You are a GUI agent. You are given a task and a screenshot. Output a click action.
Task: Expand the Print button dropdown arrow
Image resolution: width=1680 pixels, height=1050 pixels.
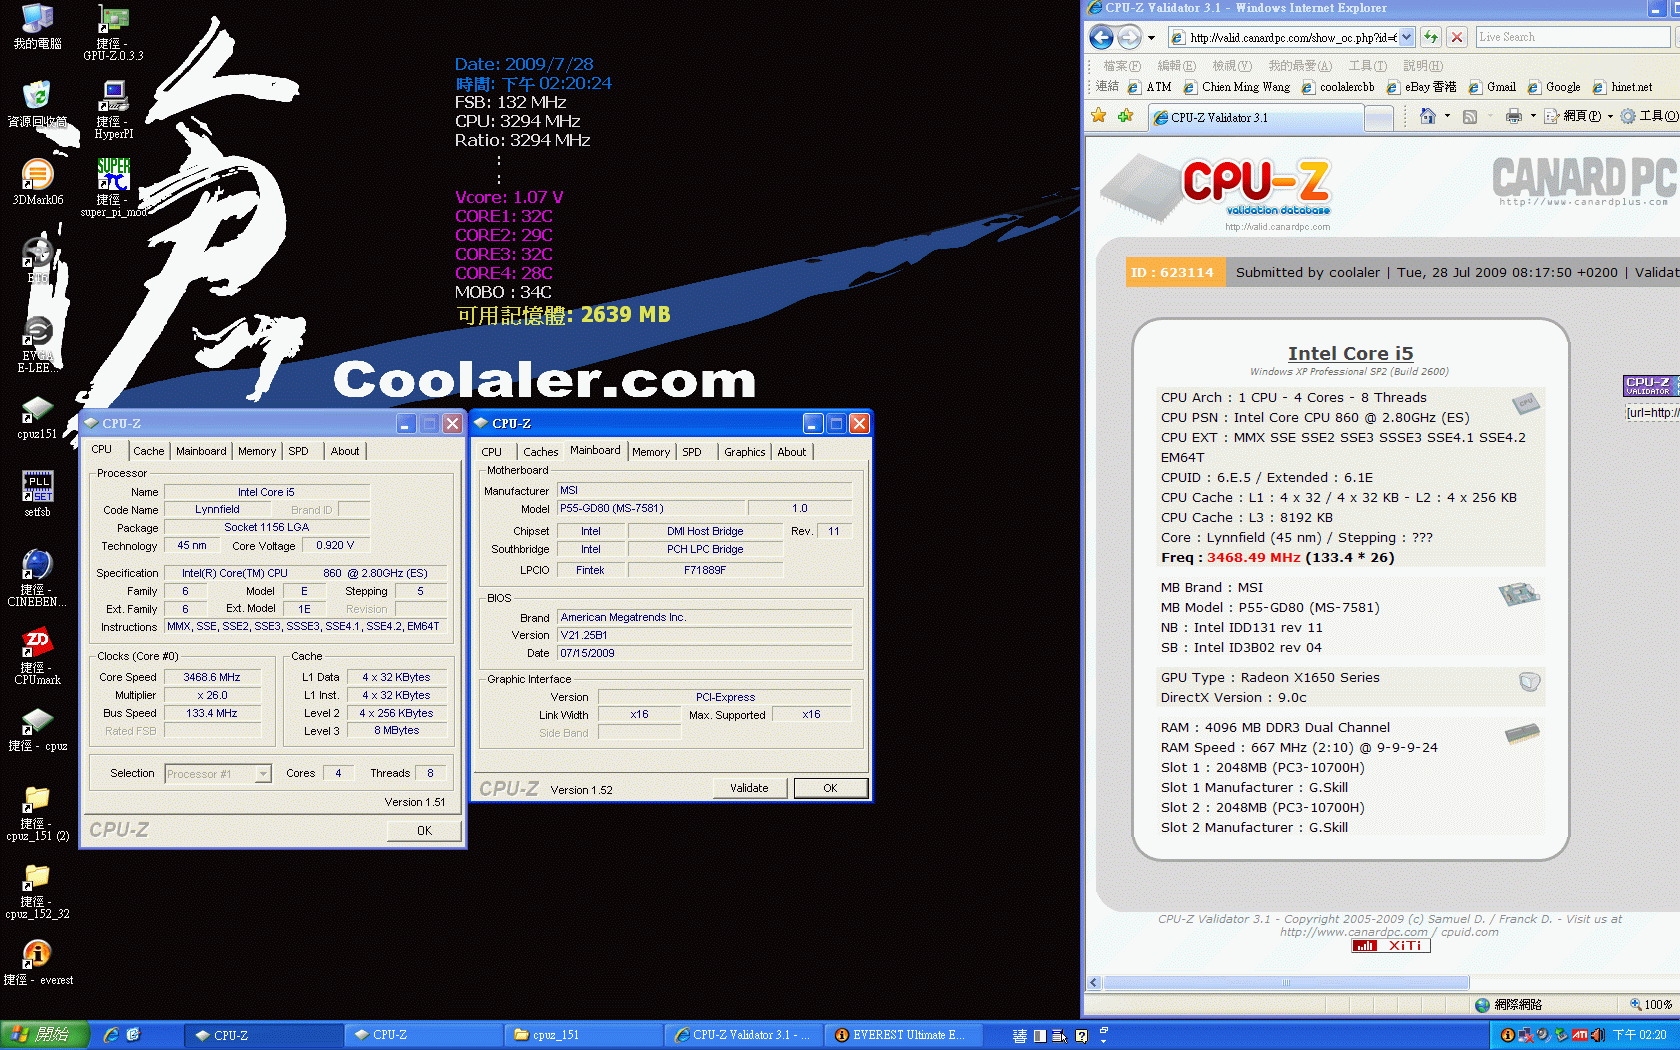pos(1533,116)
